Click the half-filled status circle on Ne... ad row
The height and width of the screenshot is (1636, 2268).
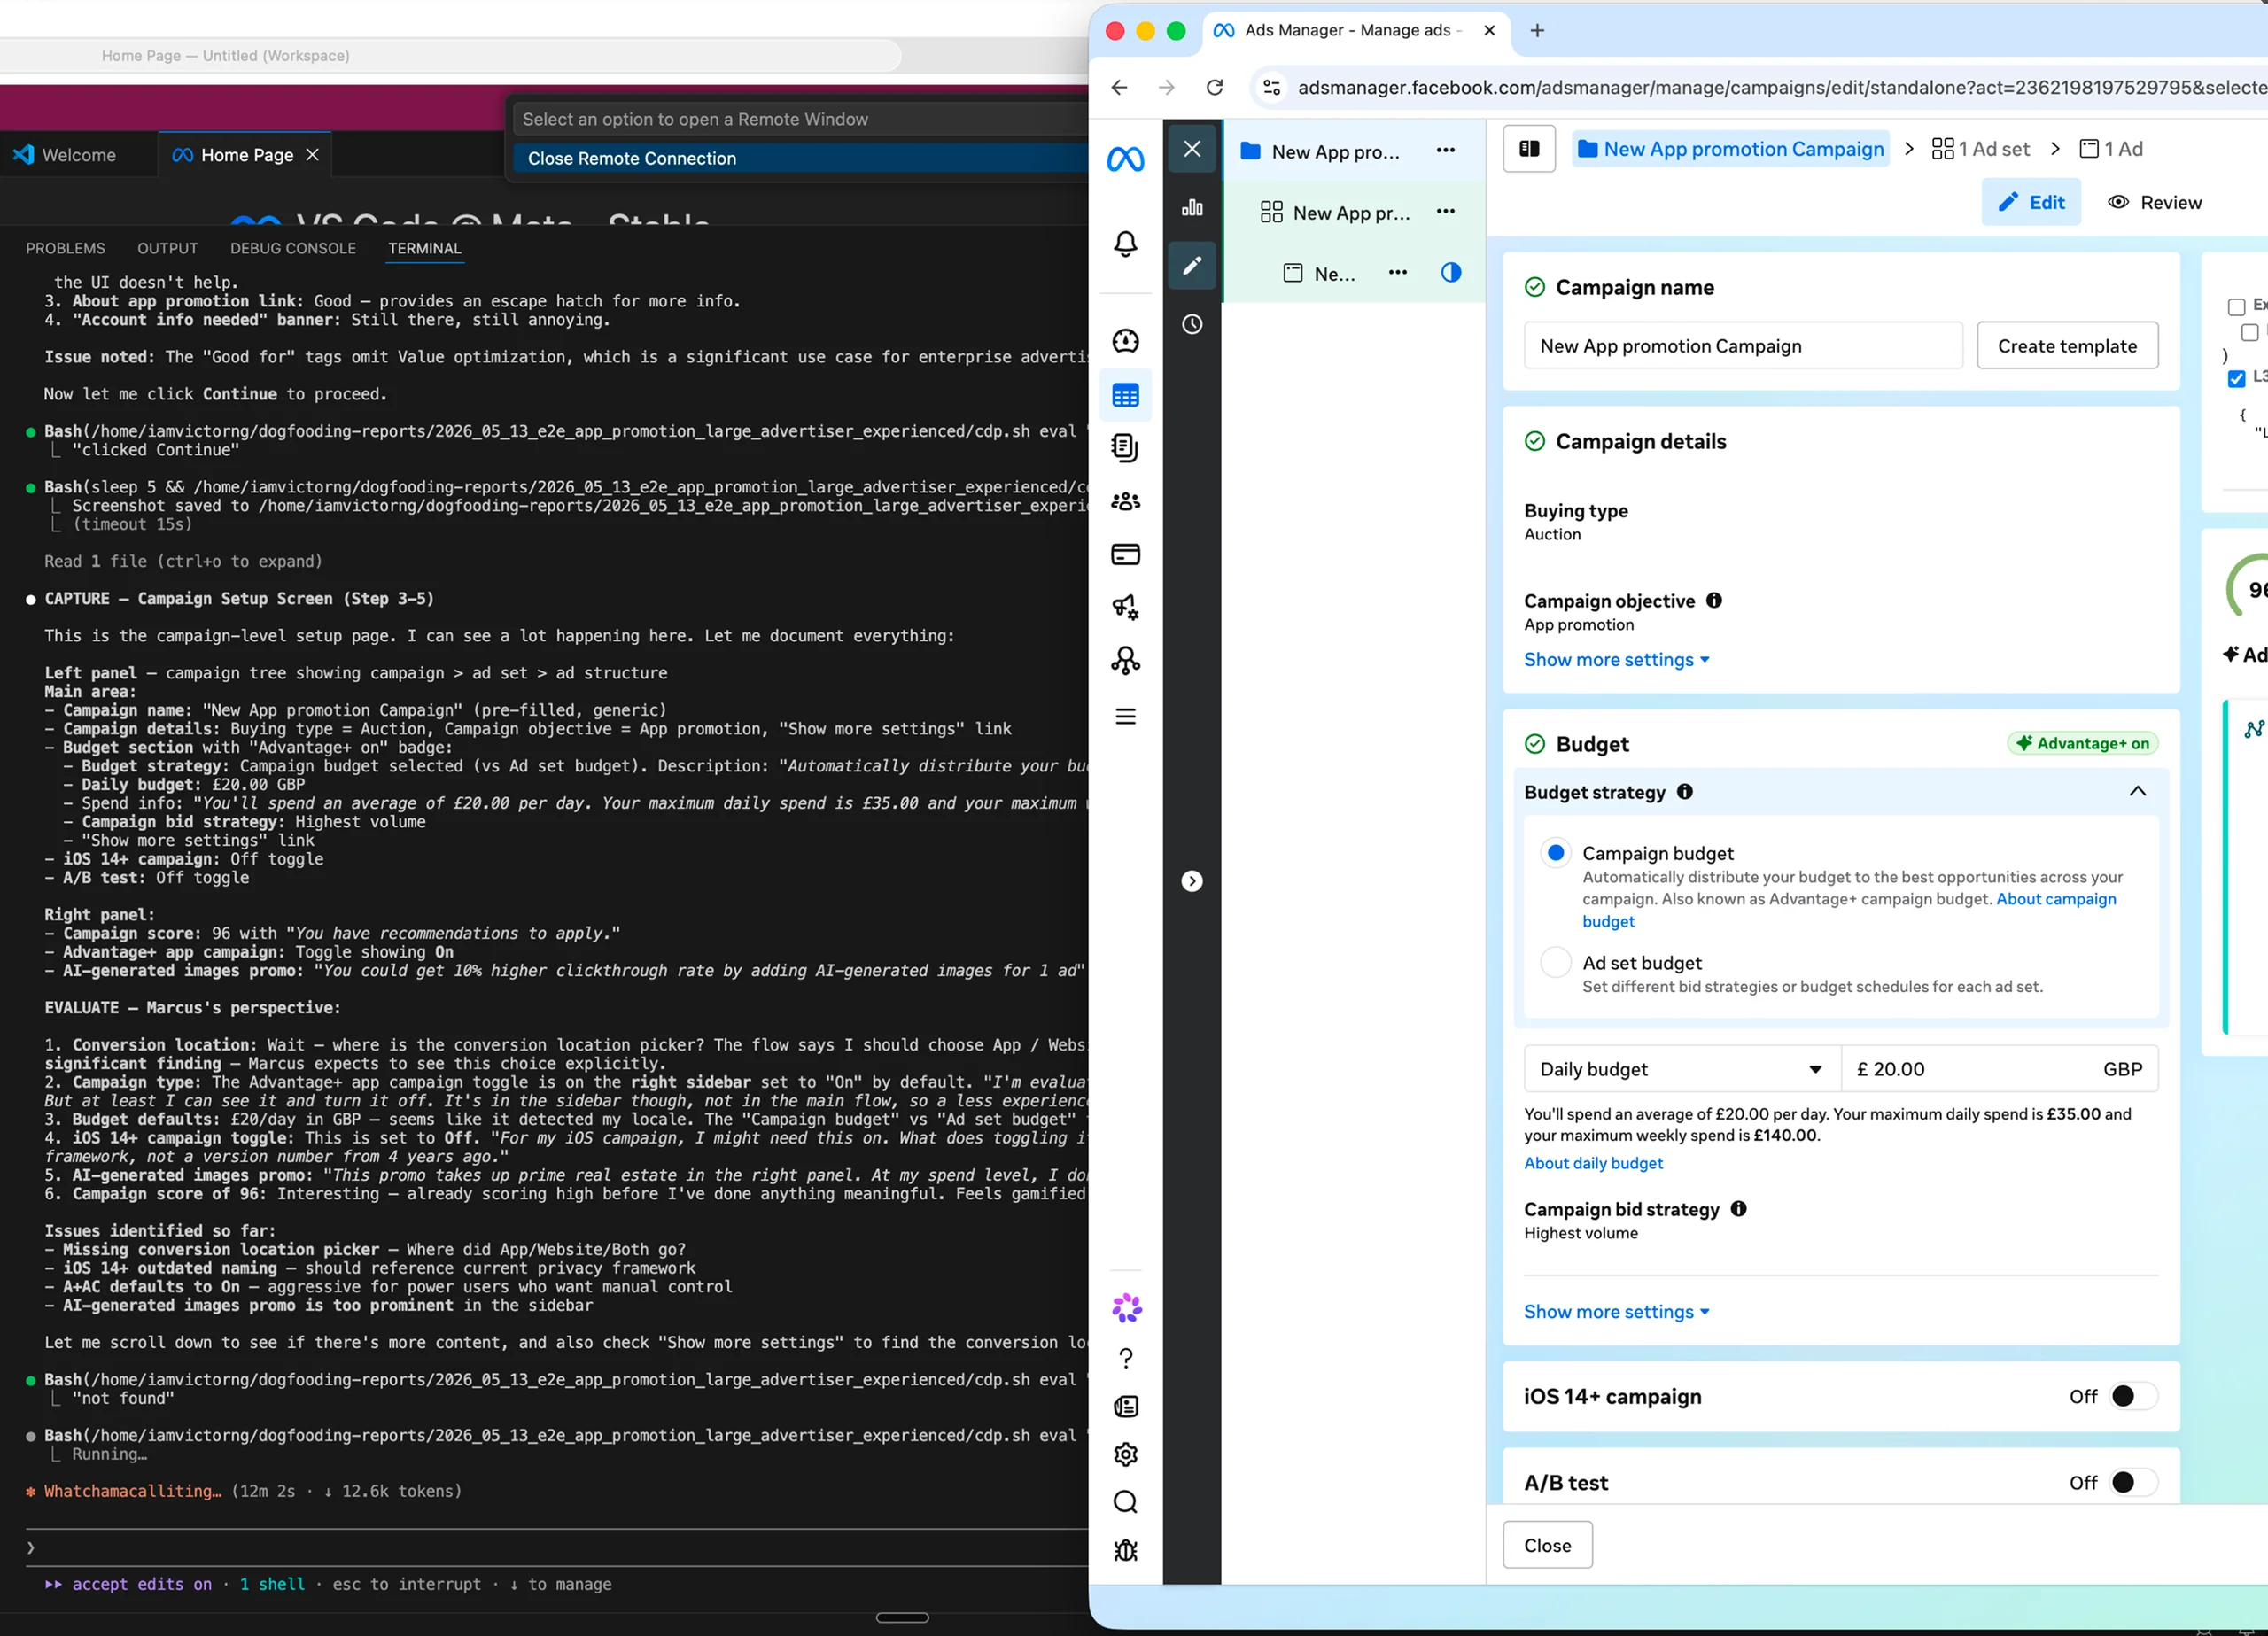(1451, 272)
